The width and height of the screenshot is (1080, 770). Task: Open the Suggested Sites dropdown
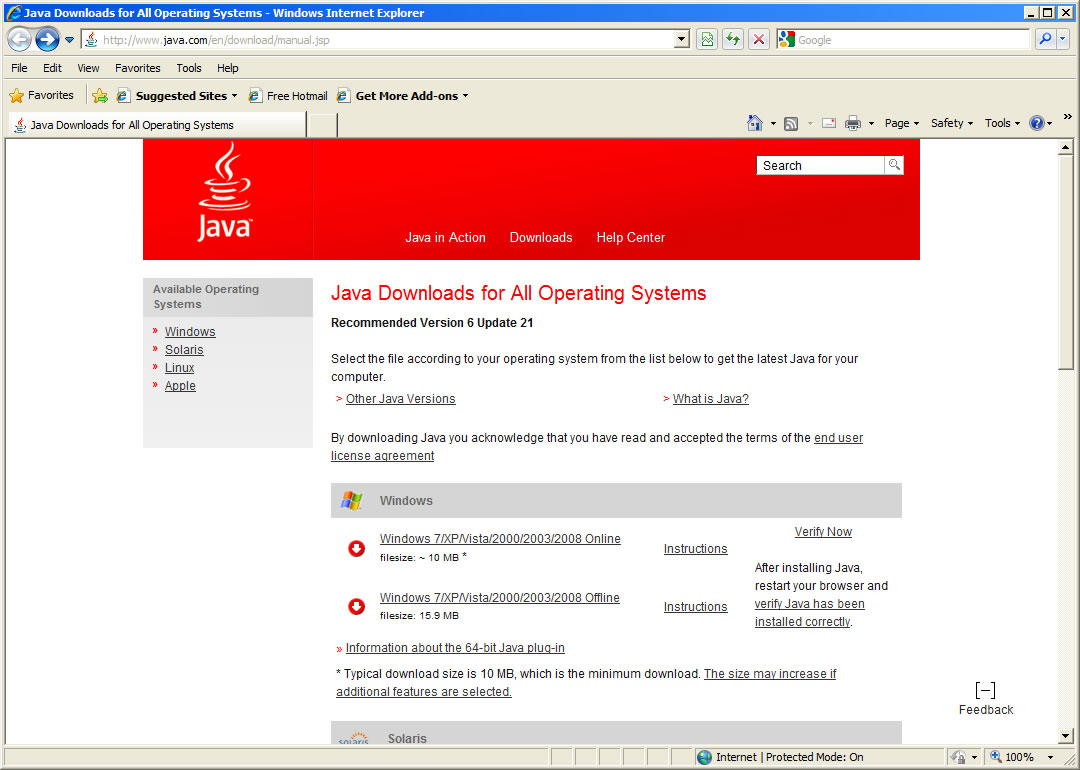(x=178, y=96)
